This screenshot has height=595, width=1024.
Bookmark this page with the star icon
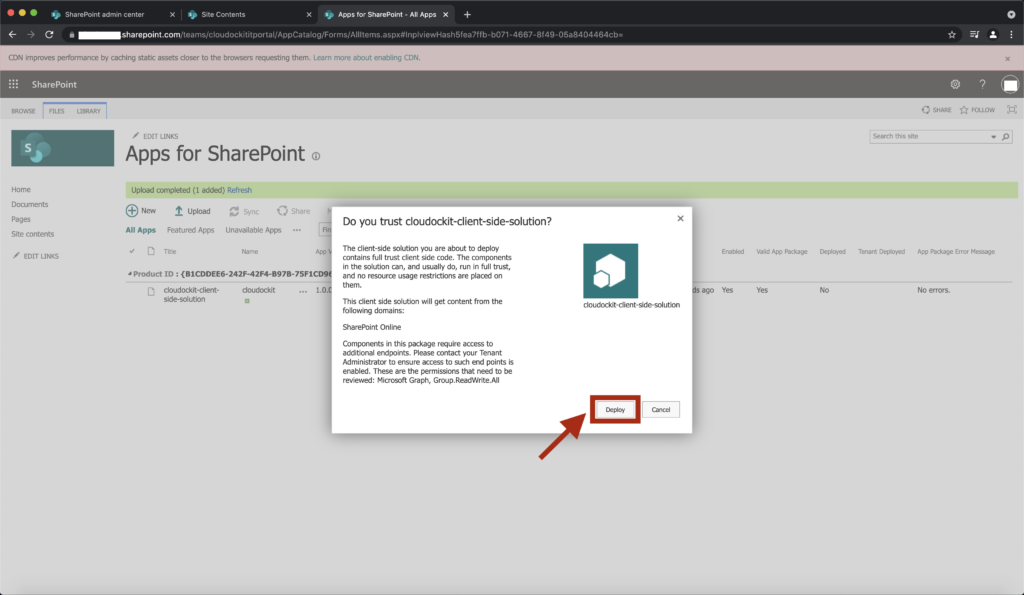tap(952, 35)
